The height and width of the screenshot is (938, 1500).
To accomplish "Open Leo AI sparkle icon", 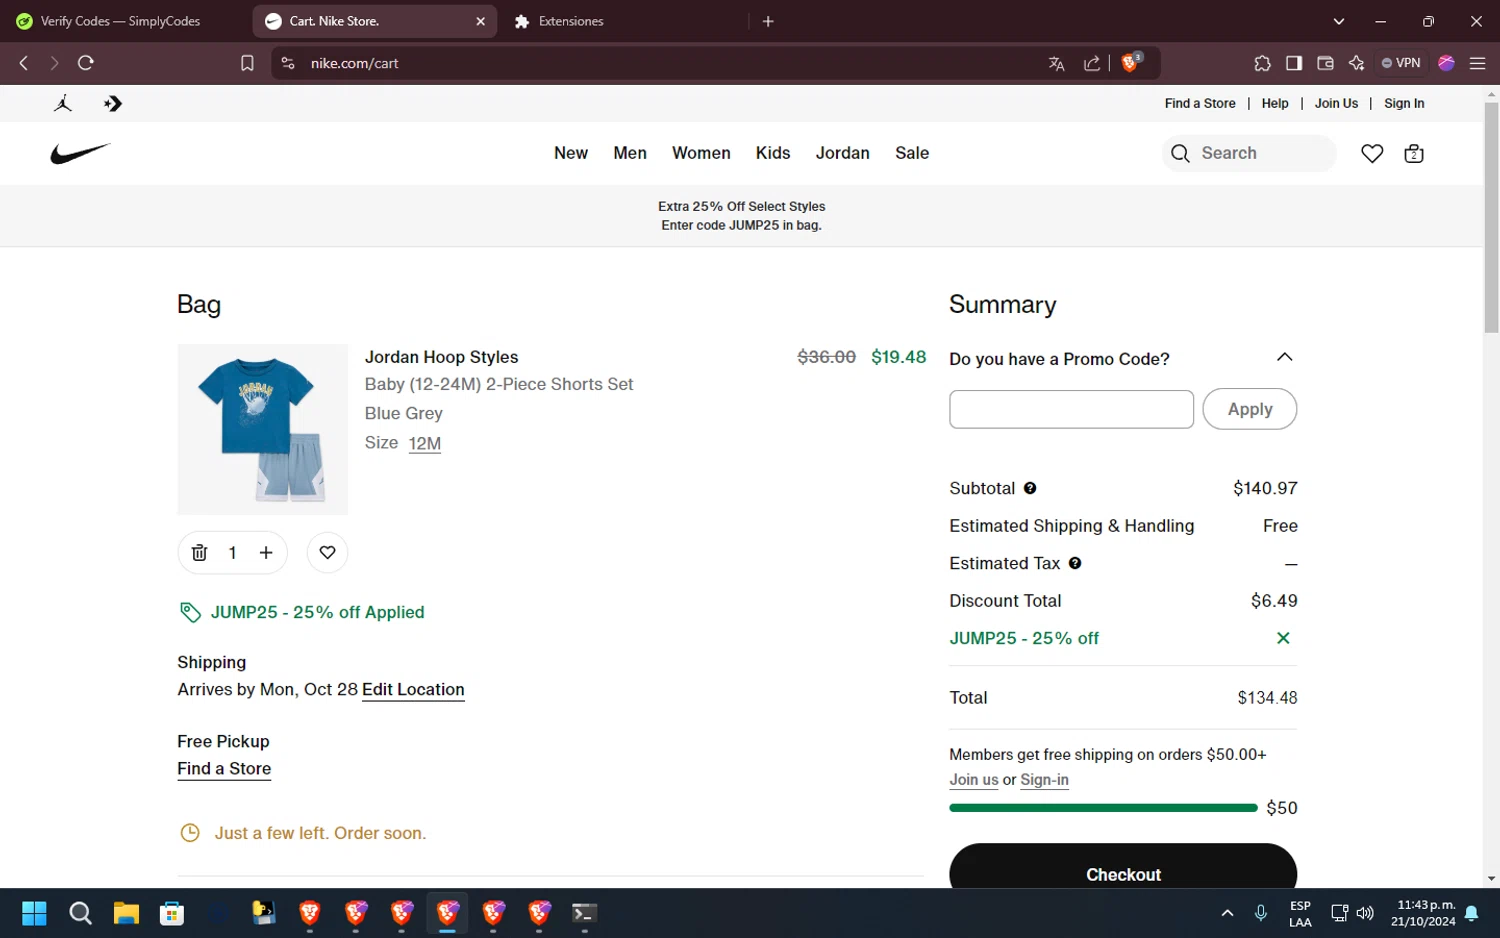I will coord(1356,63).
